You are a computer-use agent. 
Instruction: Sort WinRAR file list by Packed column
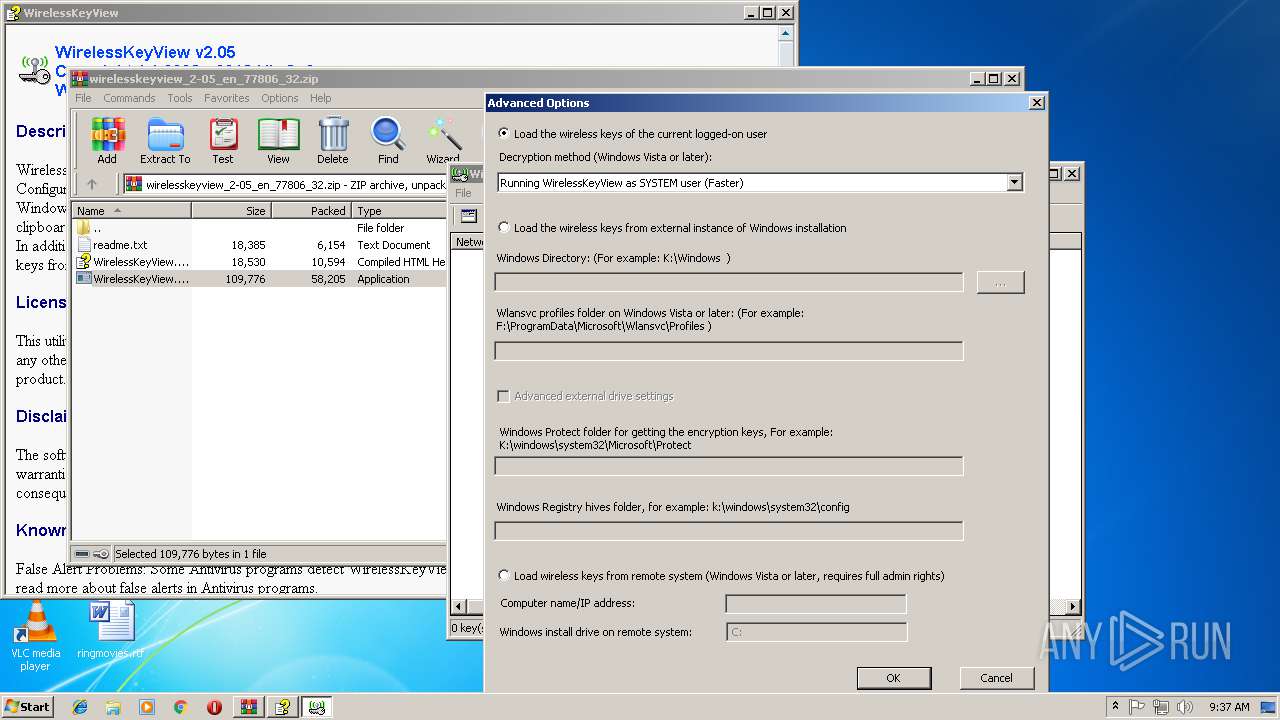pyautogui.click(x=311, y=211)
